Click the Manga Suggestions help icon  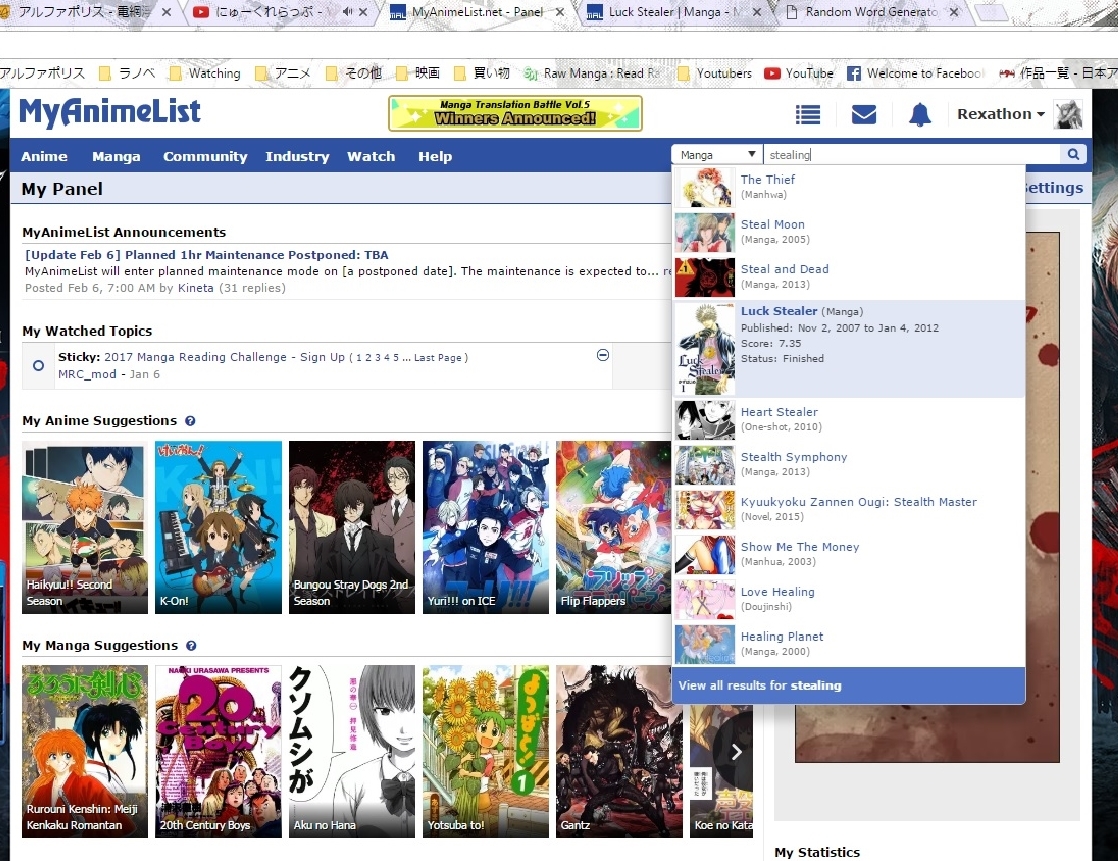click(x=191, y=646)
